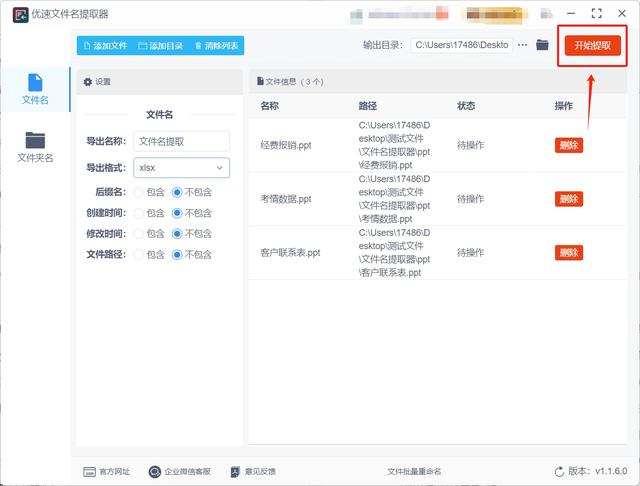
Task: Open the 官方网址 link
Action: click(x=107, y=472)
